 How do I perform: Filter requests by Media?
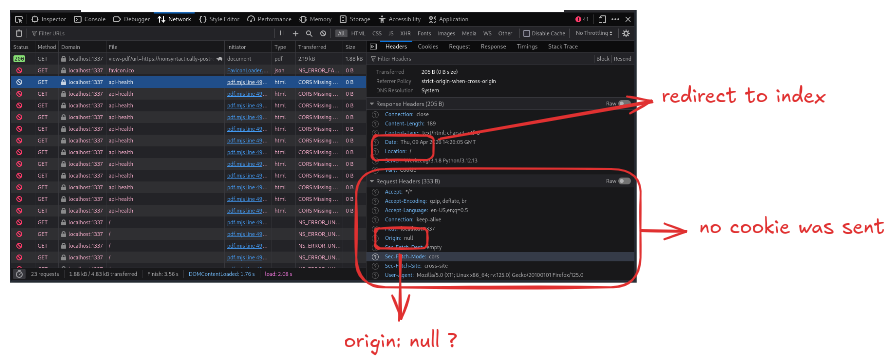click(x=469, y=34)
